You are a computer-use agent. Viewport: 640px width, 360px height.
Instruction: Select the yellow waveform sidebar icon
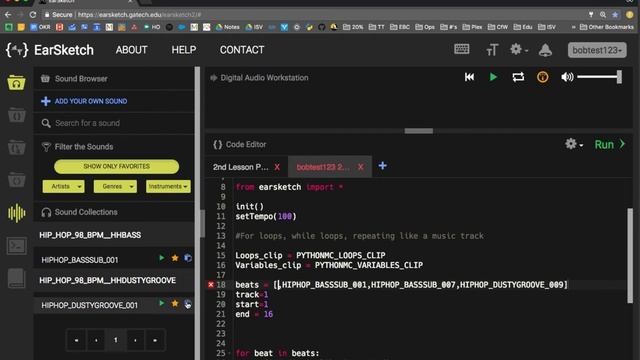click(x=16, y=213)
